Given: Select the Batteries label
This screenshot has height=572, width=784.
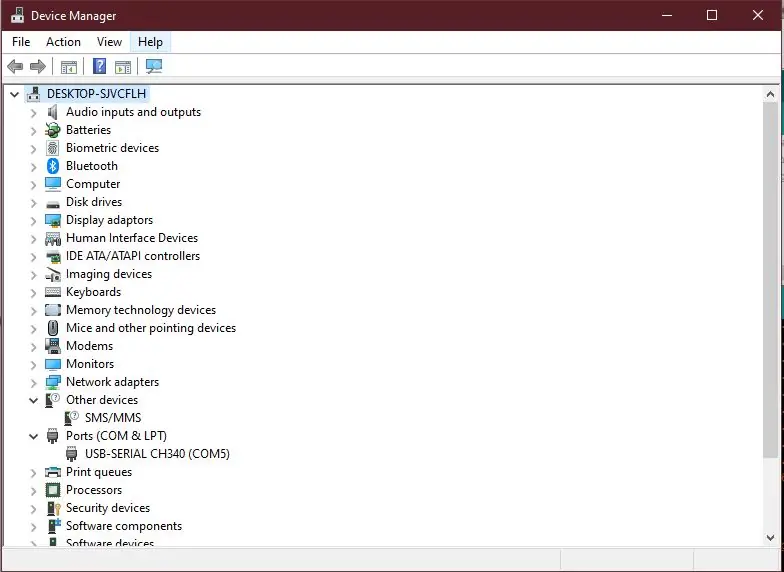Looking at the screenshot, I should pos(88,130).
